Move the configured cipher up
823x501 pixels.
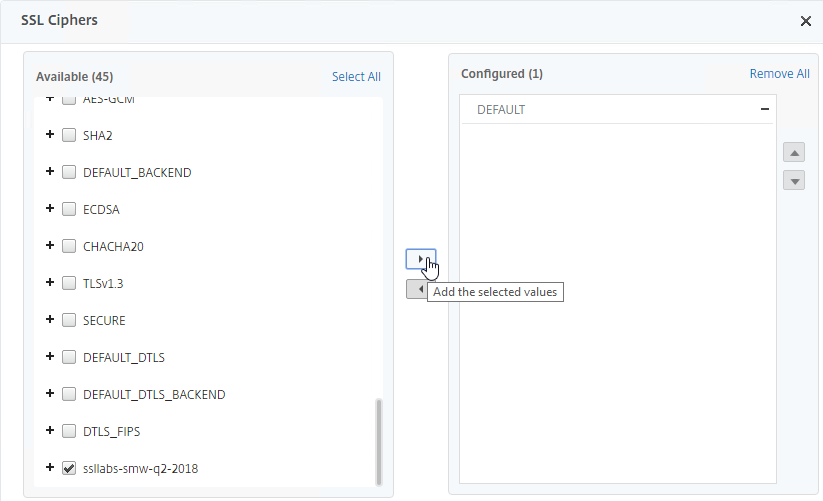point(794,153)
